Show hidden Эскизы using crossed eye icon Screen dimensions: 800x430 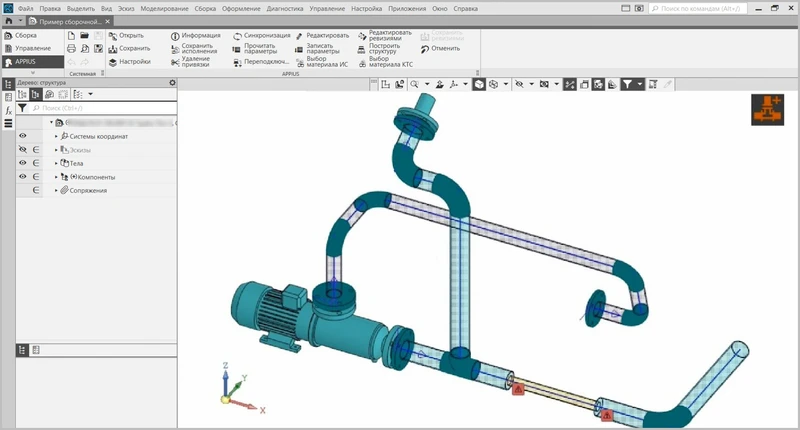[x=22, y=149]
